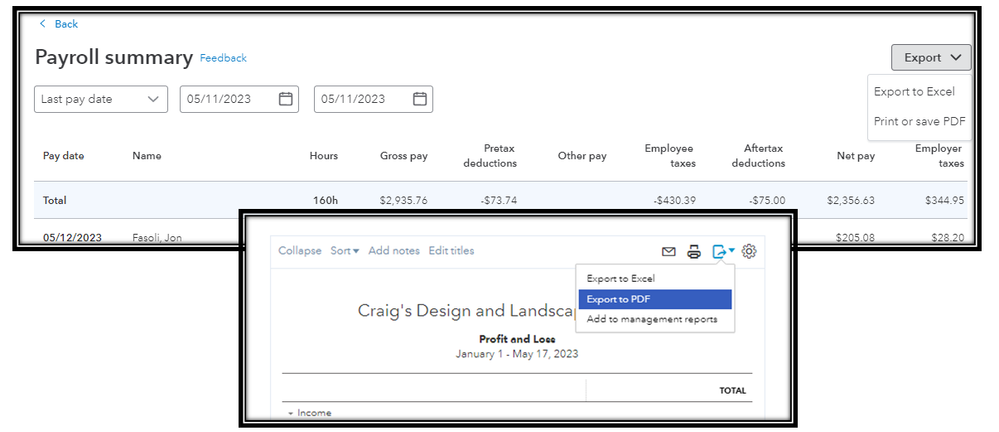Screen dimensions: 999x432
Task: Click the Pretax deductions column header
Action: (x=490, y=155)
